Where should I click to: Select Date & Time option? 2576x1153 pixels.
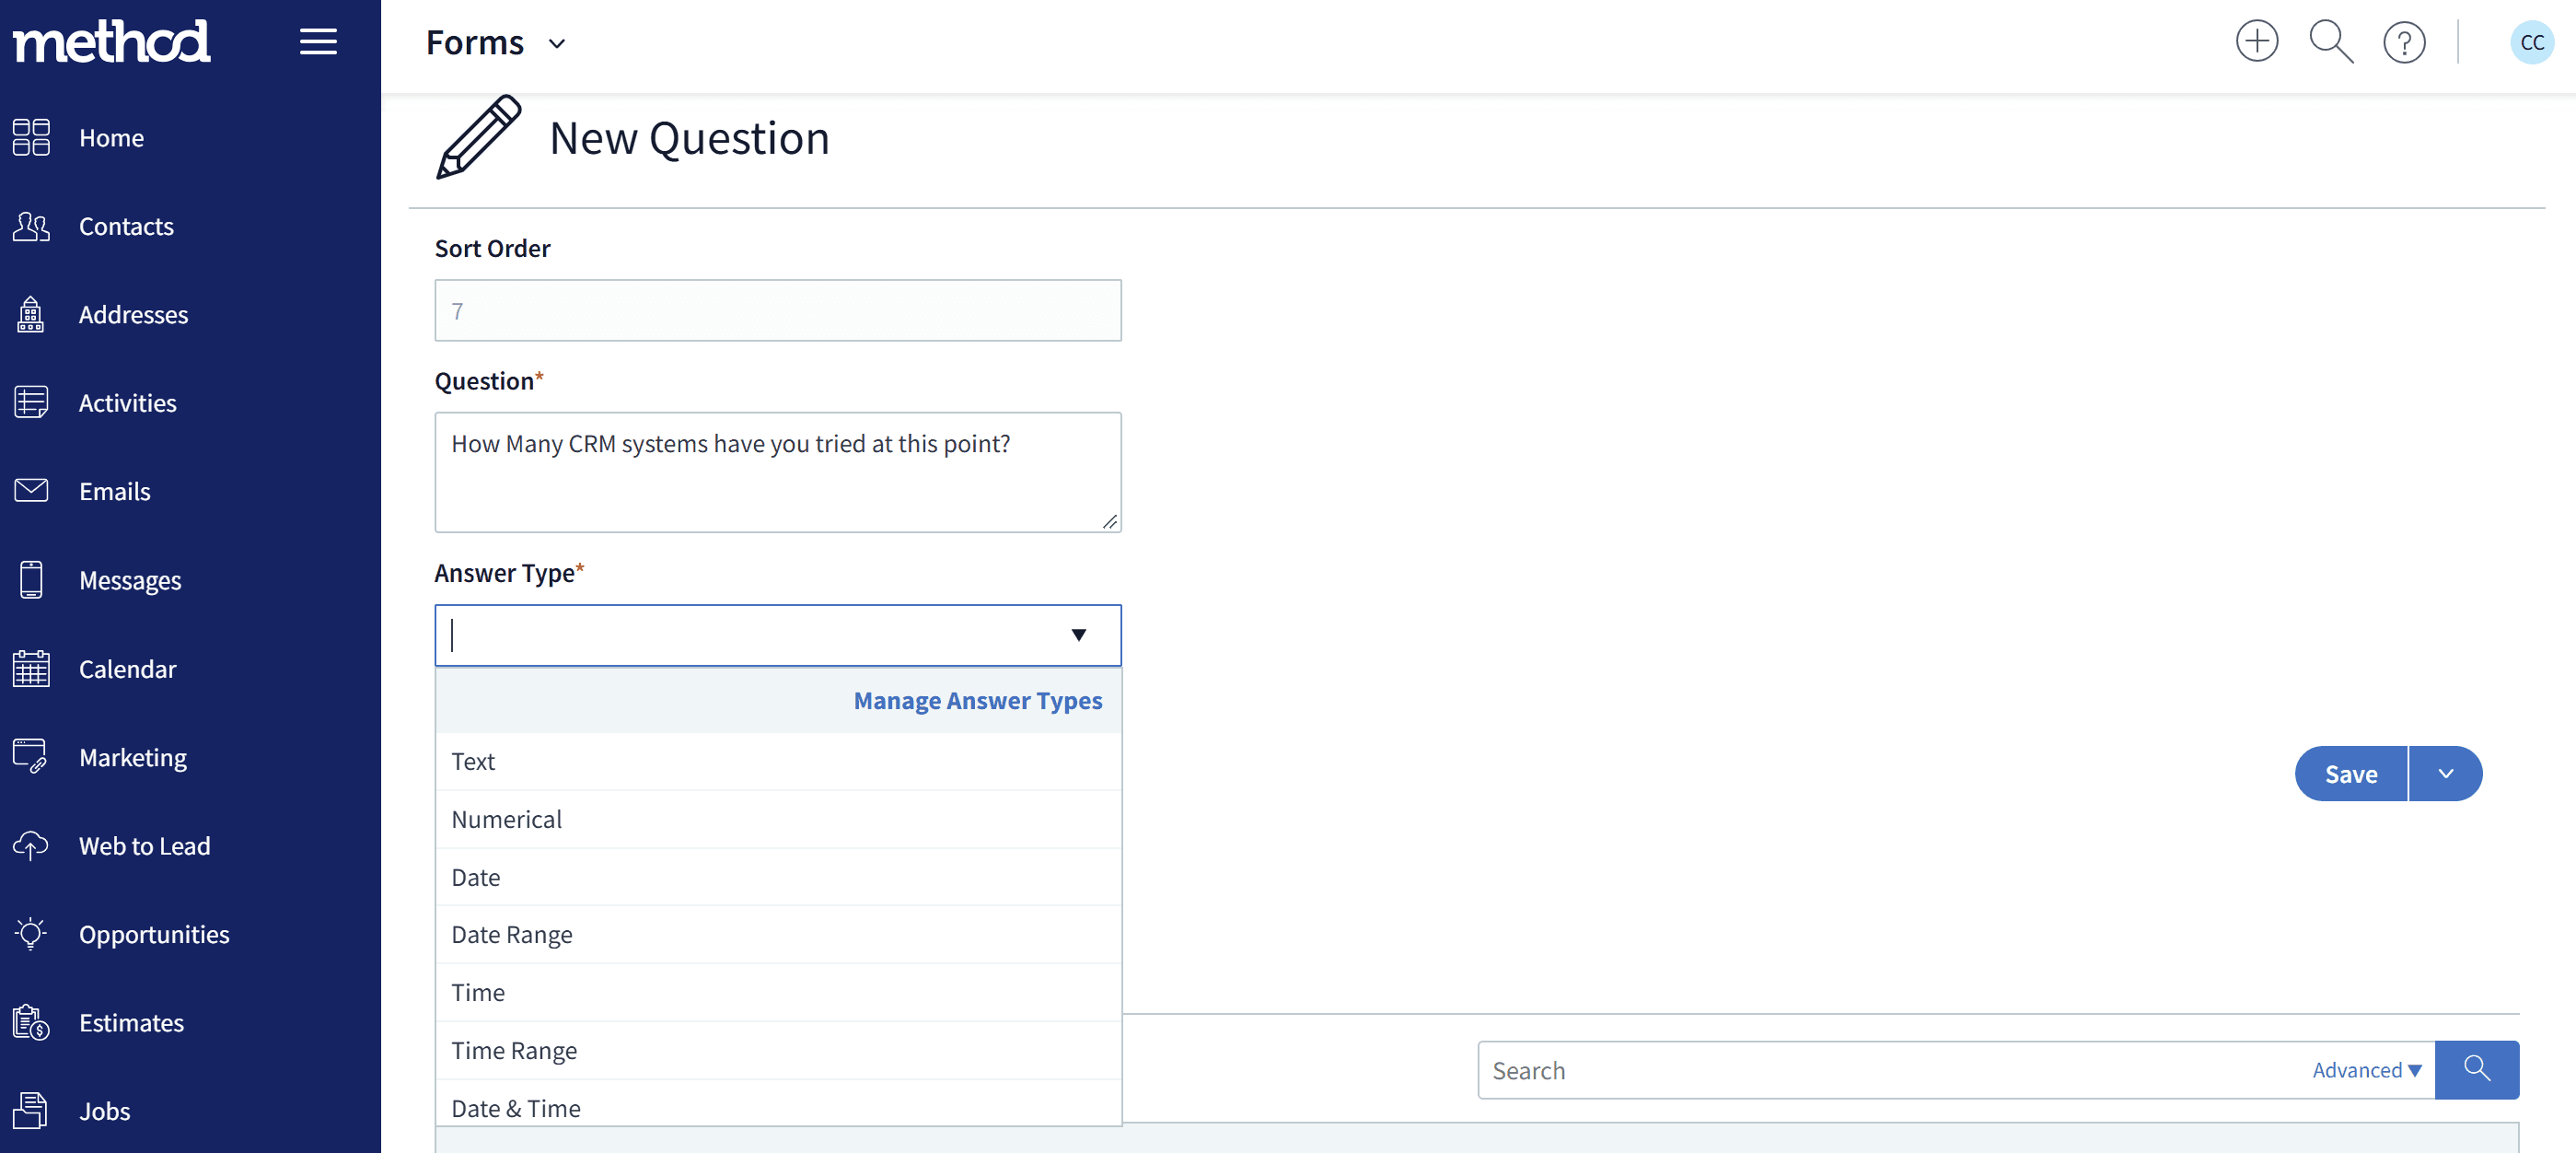(x=778, y=1105)
